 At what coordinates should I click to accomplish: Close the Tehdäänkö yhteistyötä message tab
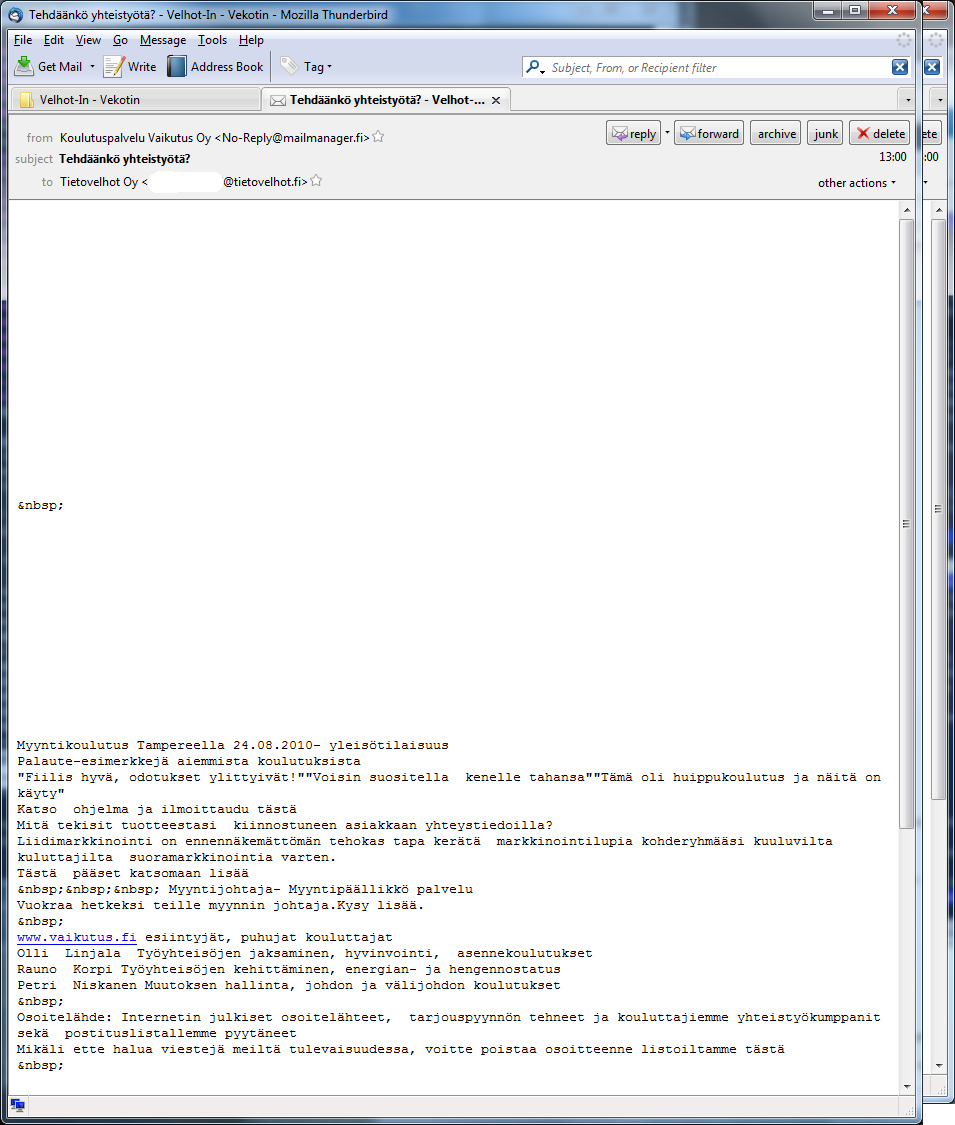pyautogui.click(x=497, y=100)
